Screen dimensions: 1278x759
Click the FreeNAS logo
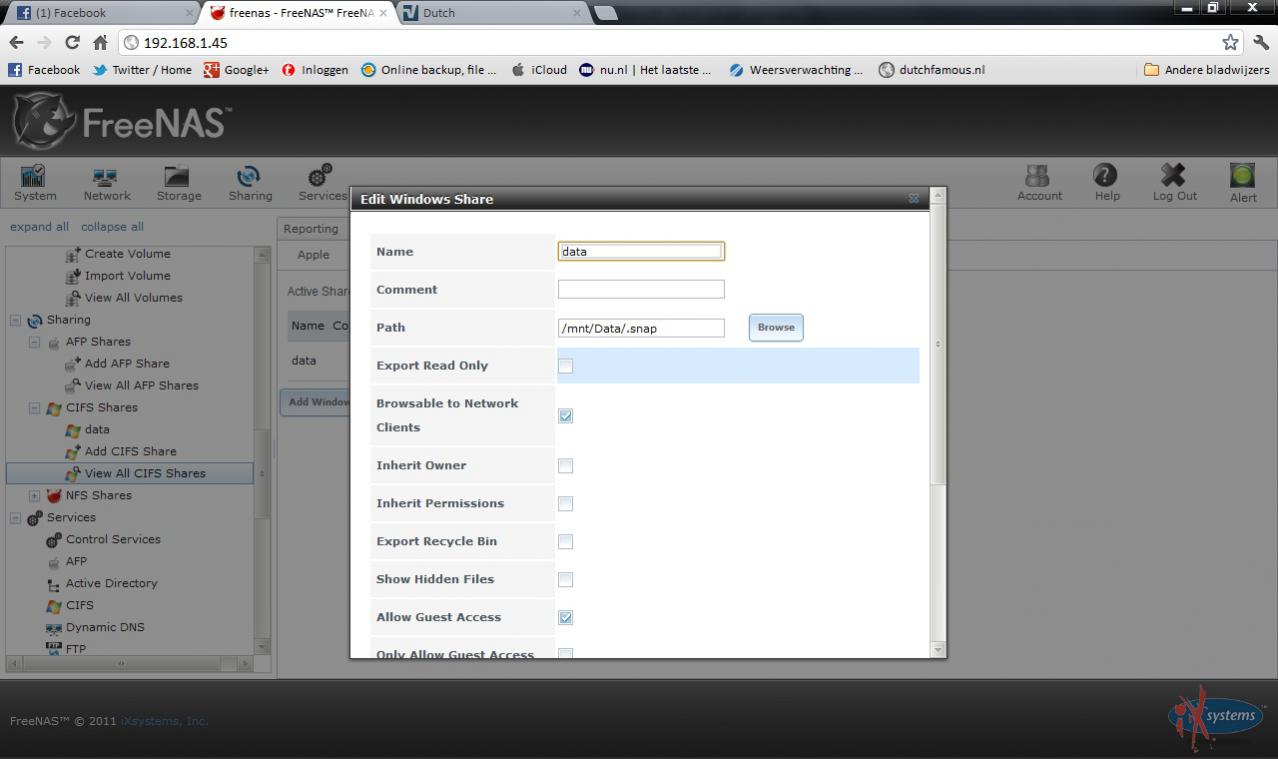122,122
